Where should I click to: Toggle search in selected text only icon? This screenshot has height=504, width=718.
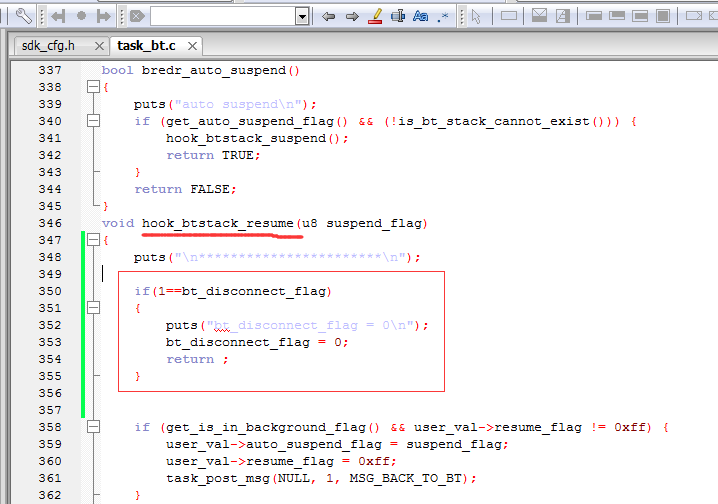tap(398, 16)
